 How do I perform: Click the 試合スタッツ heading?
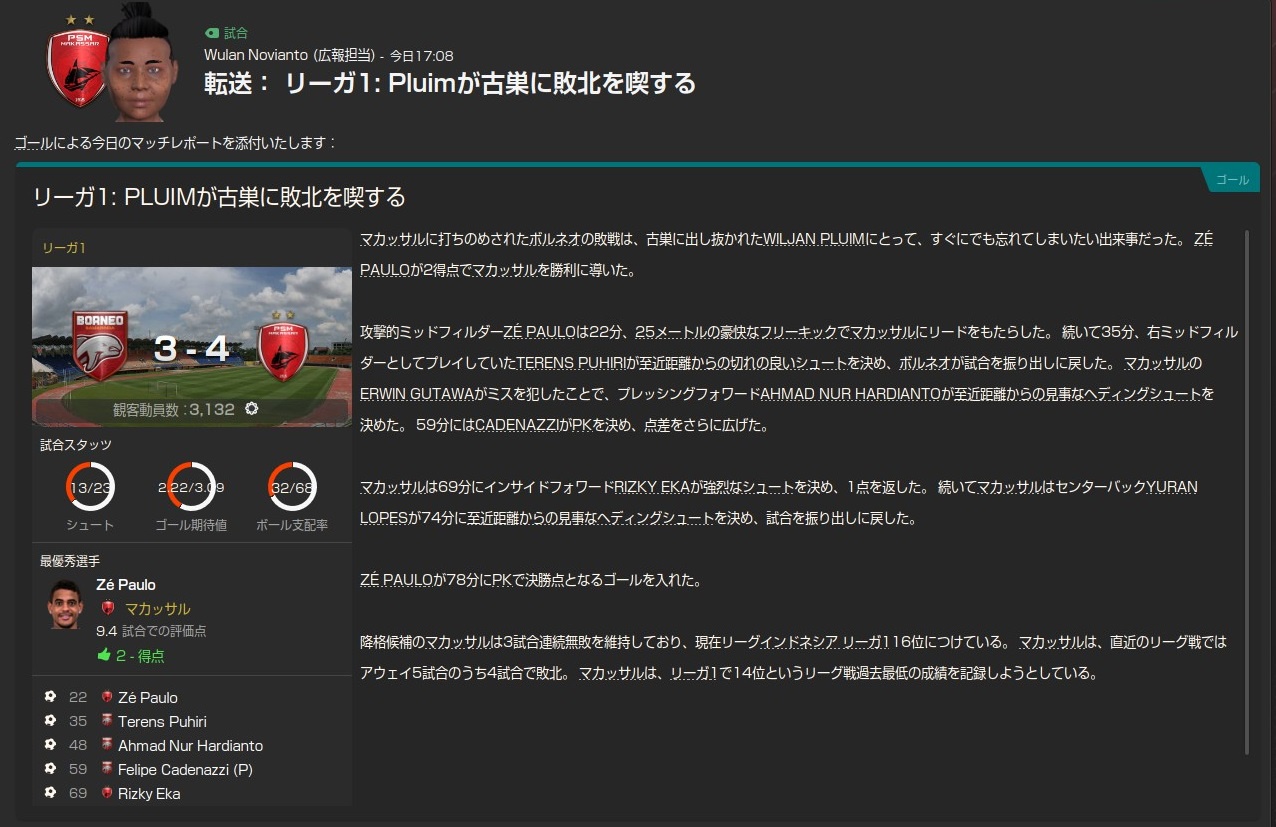[x=76, y=445]
